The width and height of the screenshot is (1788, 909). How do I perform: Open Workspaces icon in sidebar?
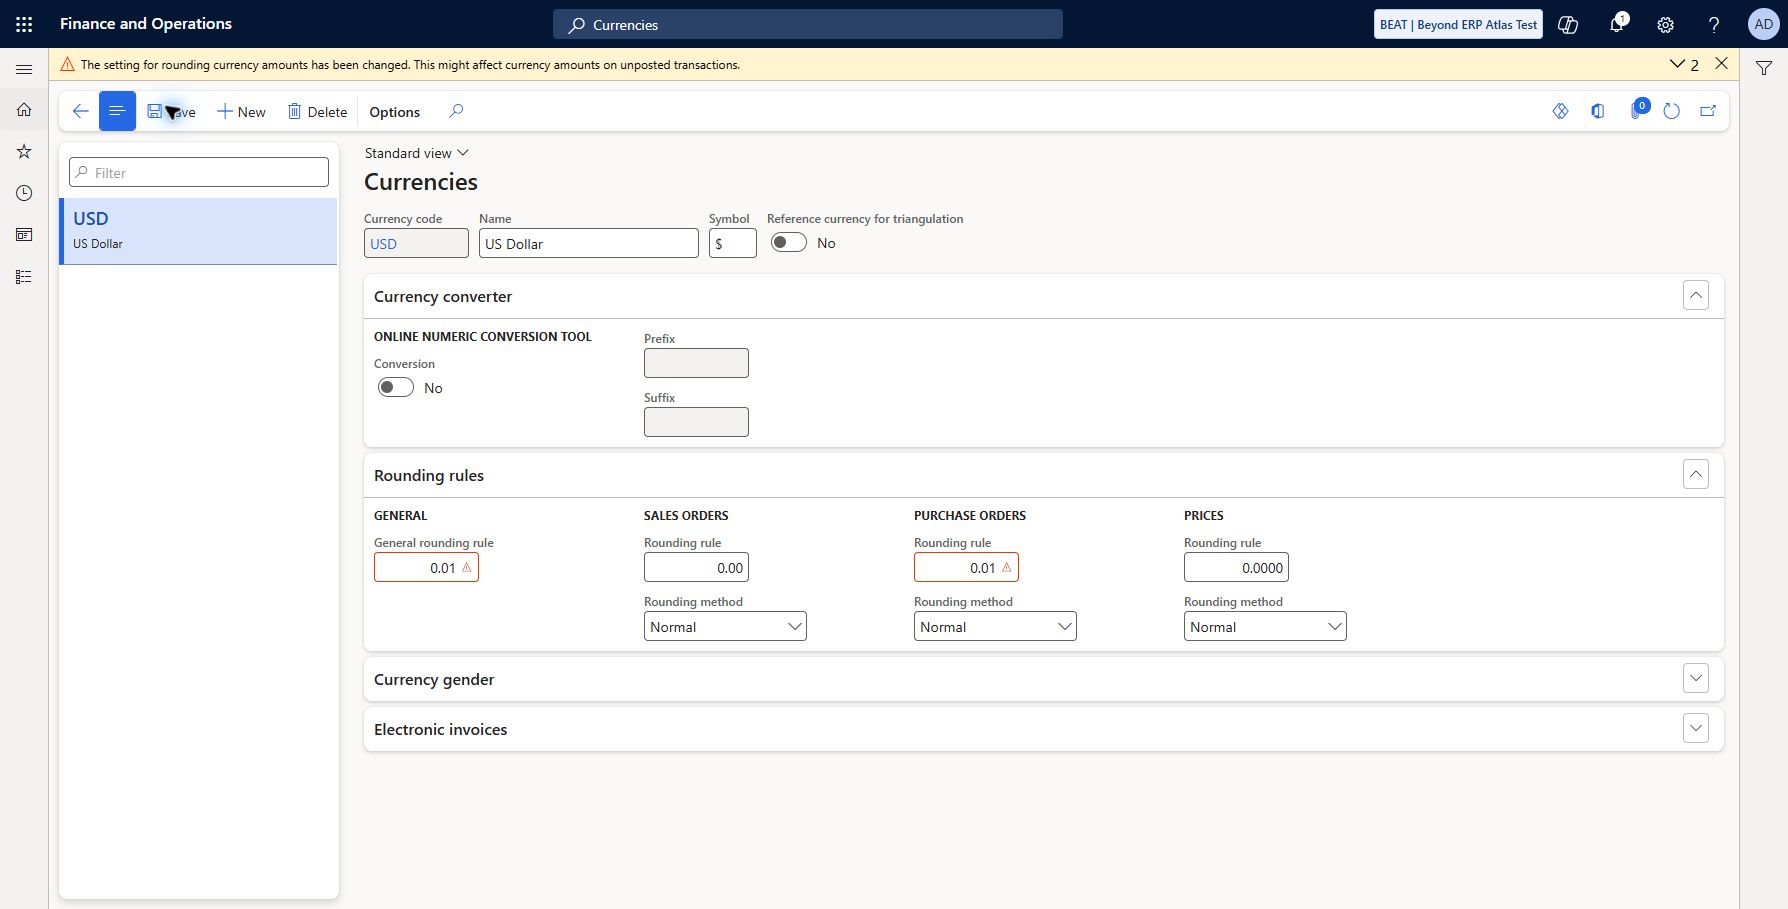(24, 235)
